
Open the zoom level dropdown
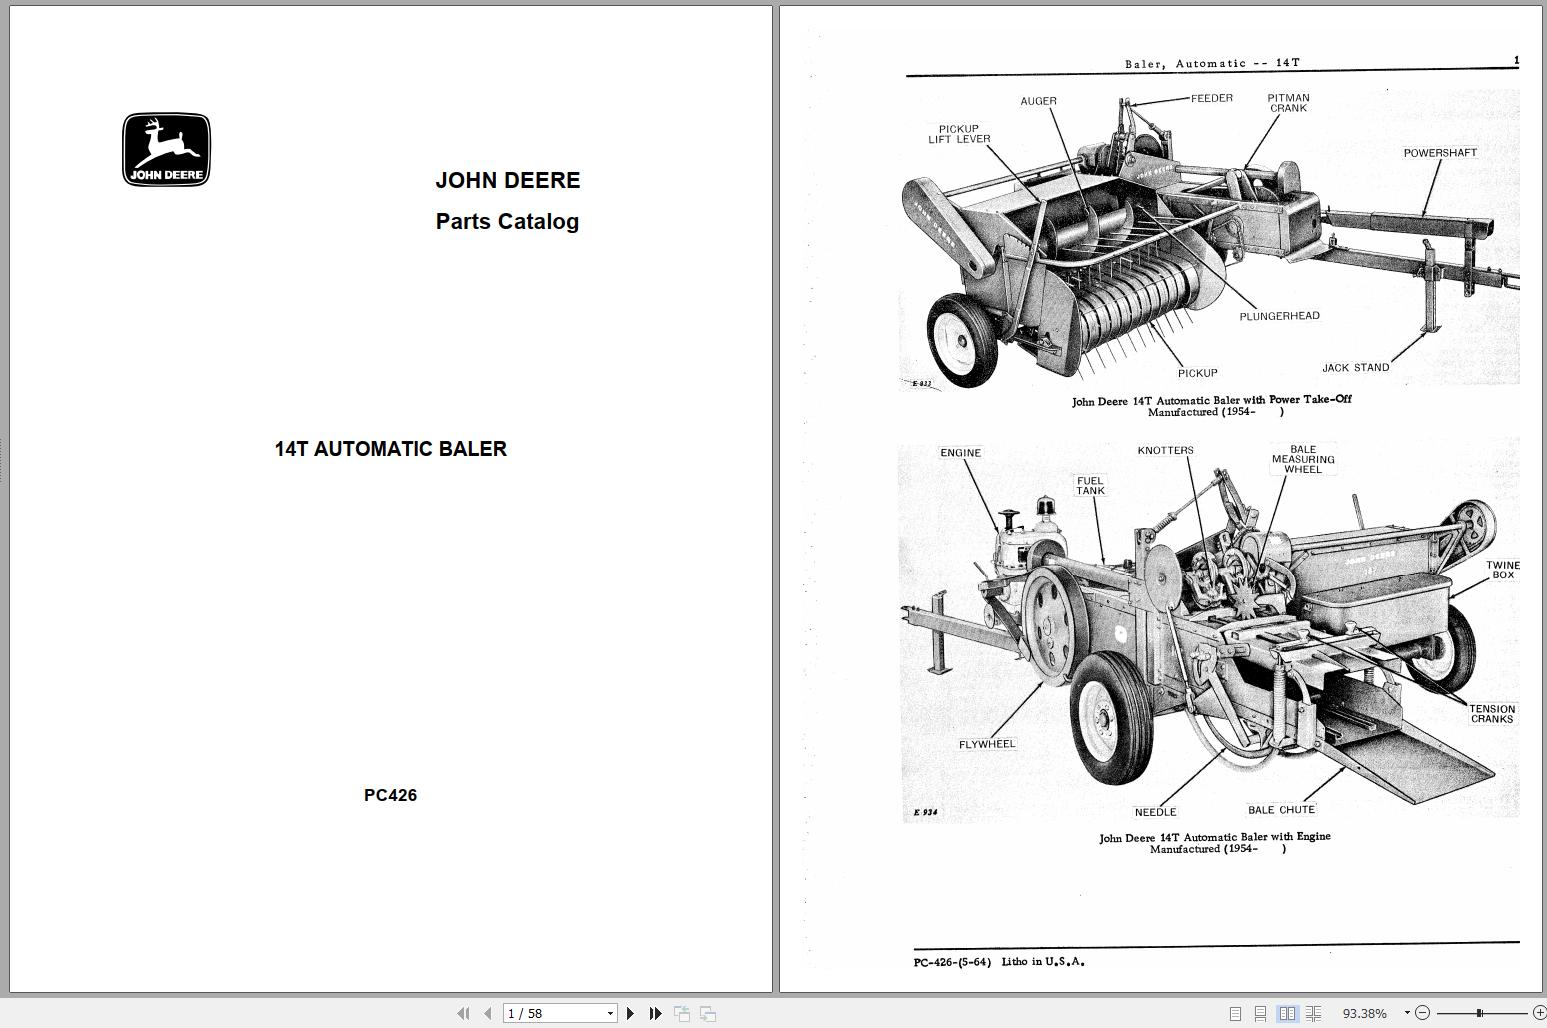[x=1407, y=1013]
